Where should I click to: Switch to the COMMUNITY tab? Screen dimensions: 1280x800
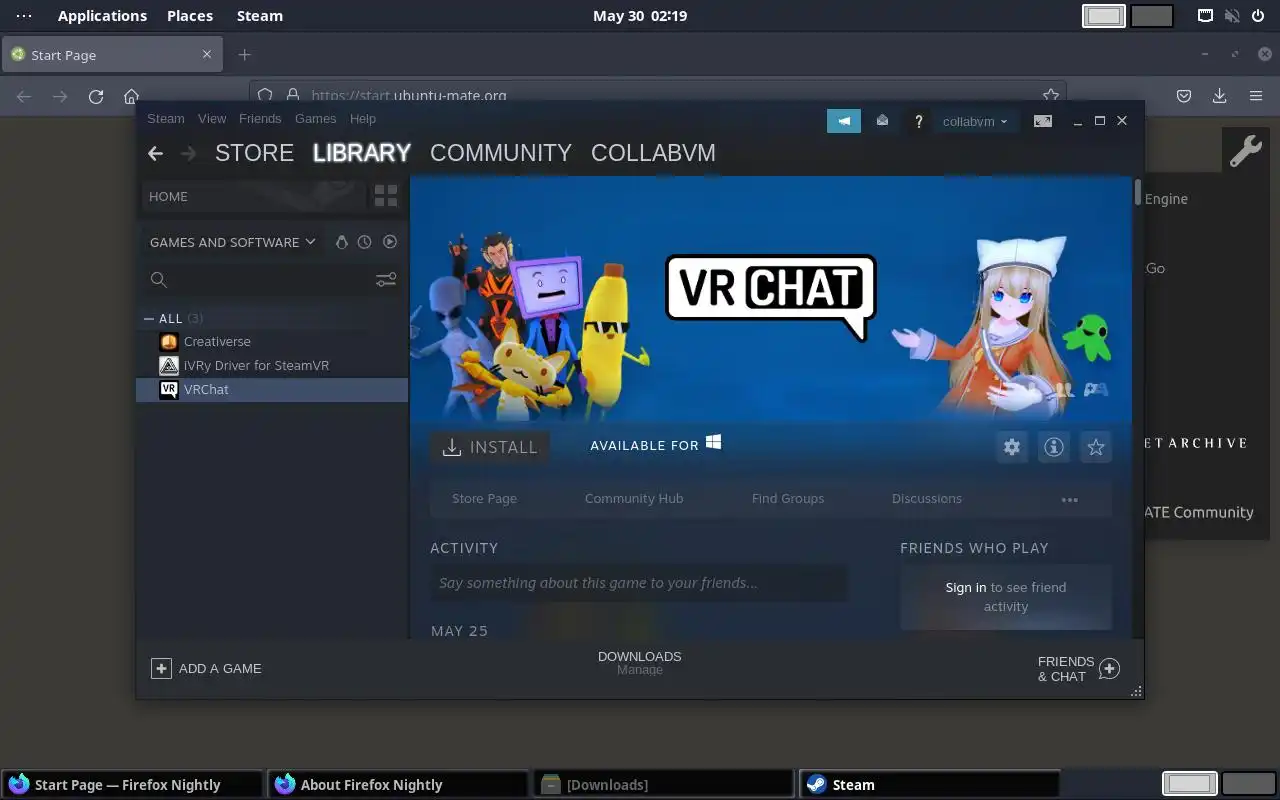click(501, 153)
